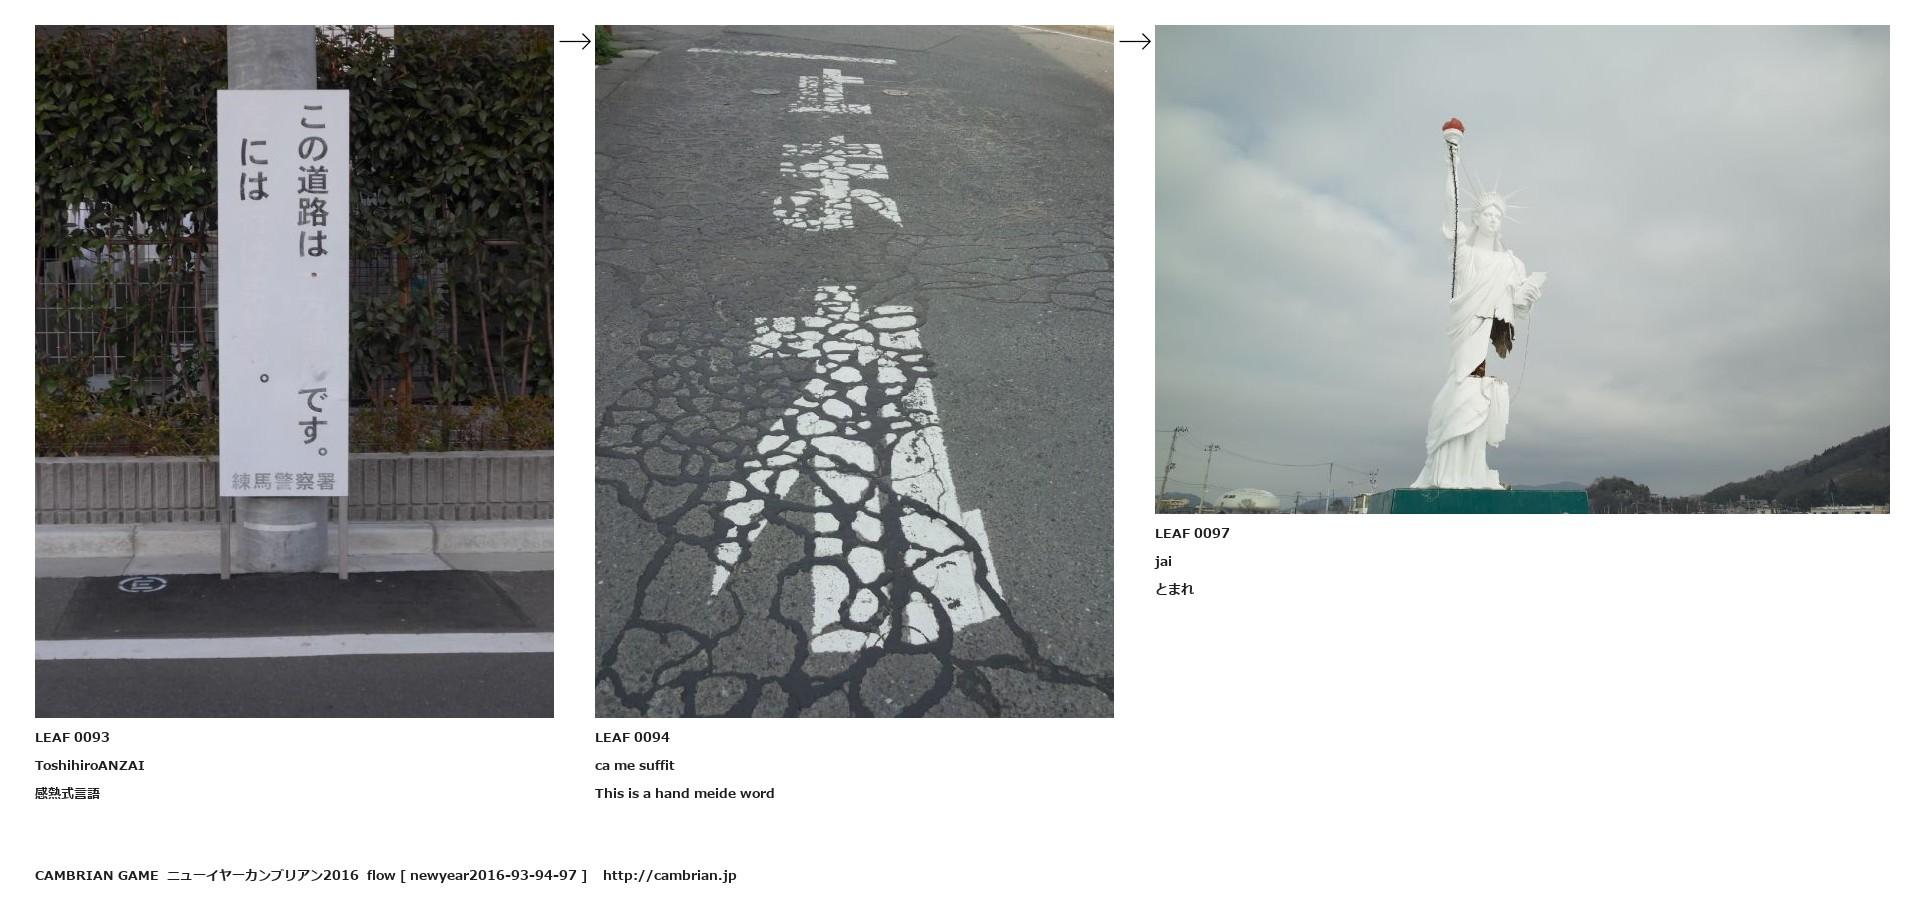The width and height of the screenshot is (1925, 900).
Task: Click caption This is a hand meide word
Action: 685,793
